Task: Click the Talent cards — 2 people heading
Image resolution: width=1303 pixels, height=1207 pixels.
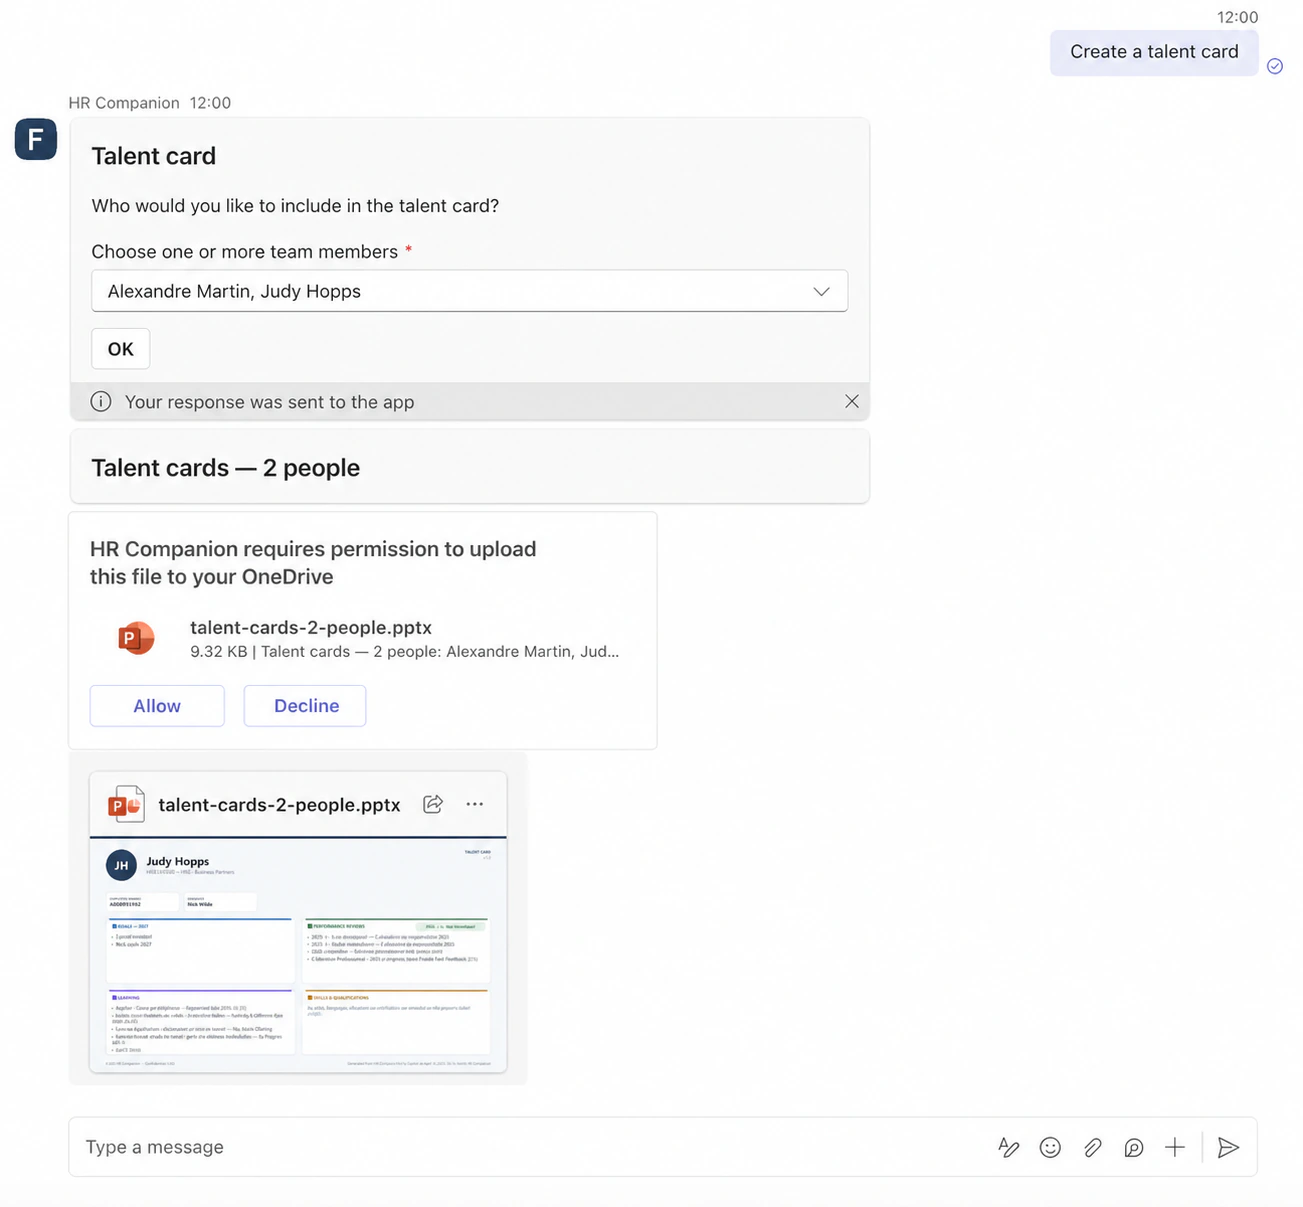Action: 226,468
